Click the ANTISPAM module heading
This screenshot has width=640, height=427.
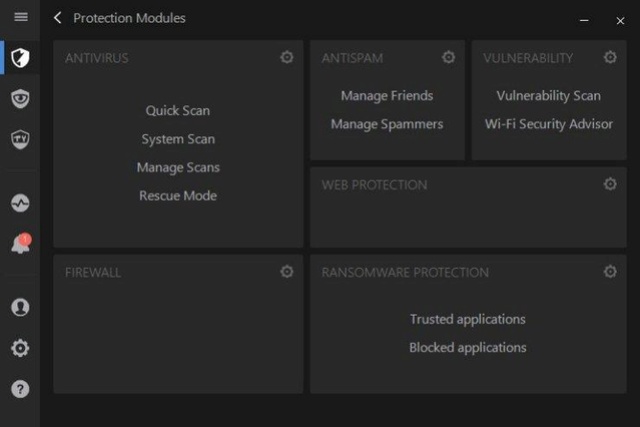coord(352,58)
